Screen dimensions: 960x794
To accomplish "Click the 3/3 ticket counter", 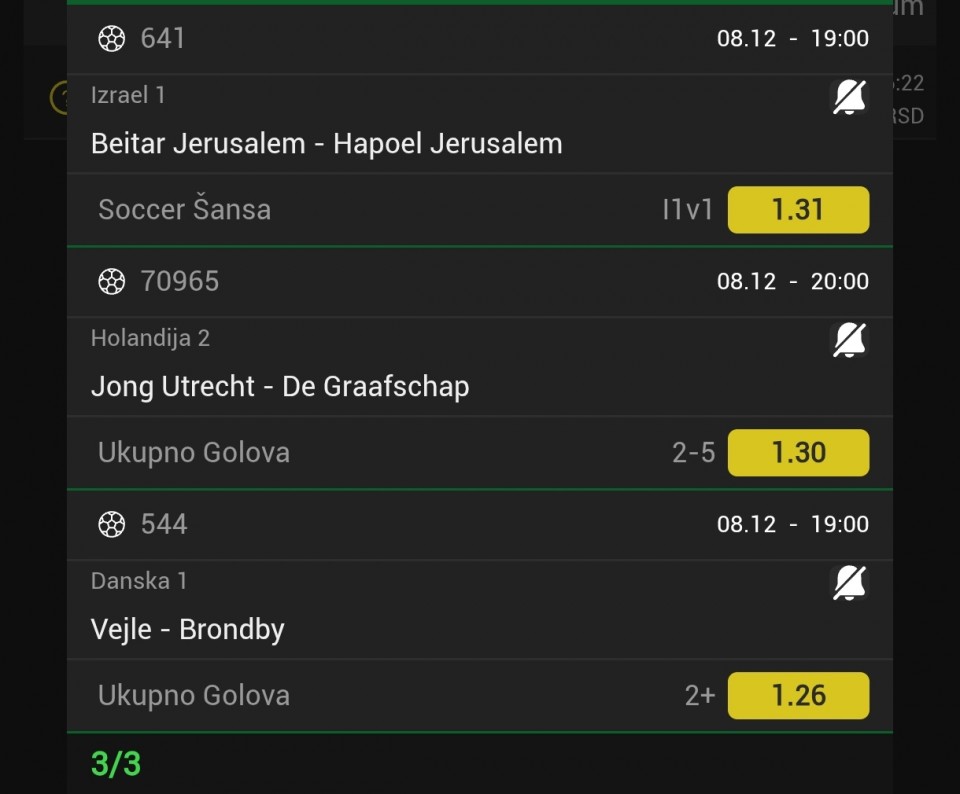I will click(116, 765).
